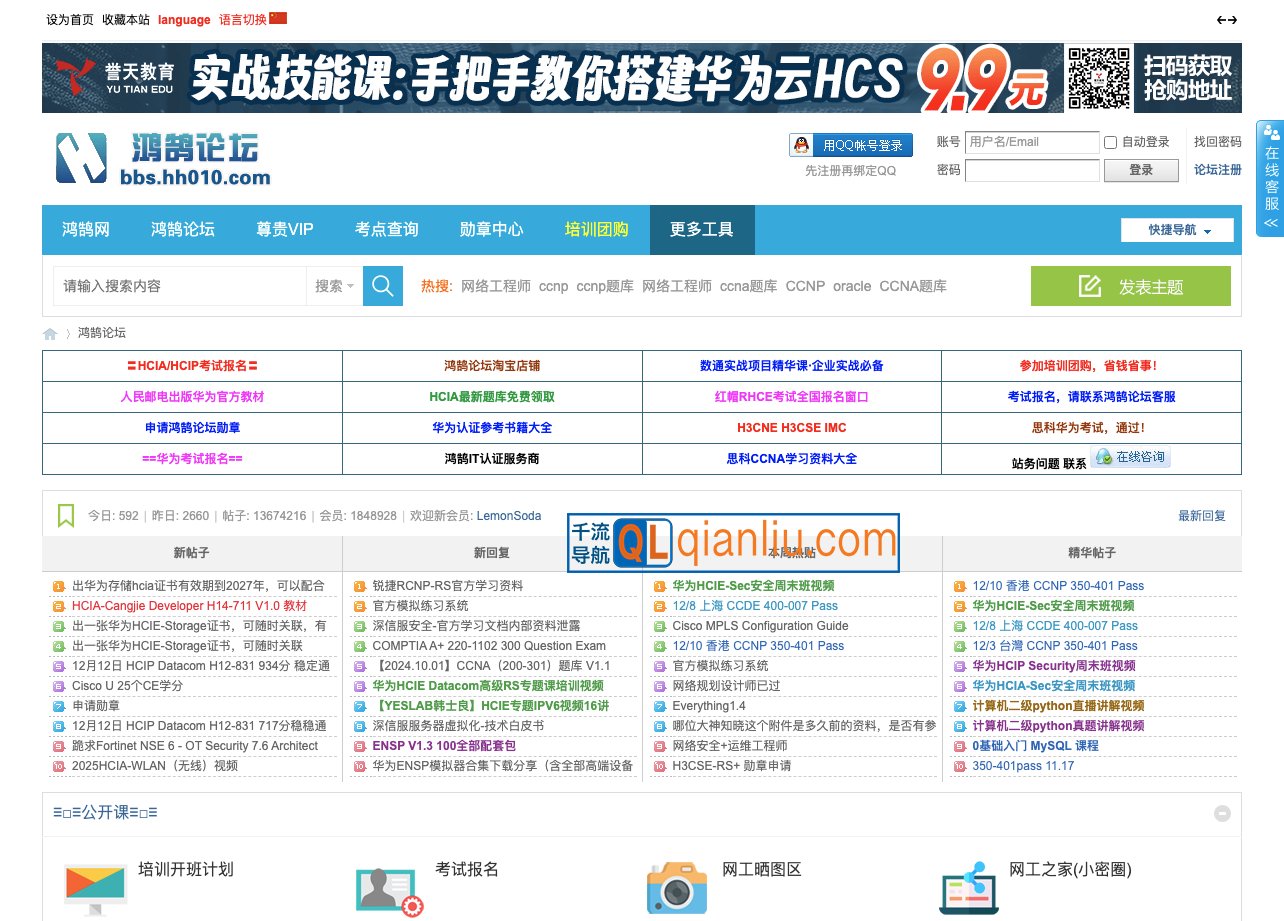Select the 勋章中心 navigation item
The width and height of the screenshot is (1284, 921).
click(x=491, y=229)
